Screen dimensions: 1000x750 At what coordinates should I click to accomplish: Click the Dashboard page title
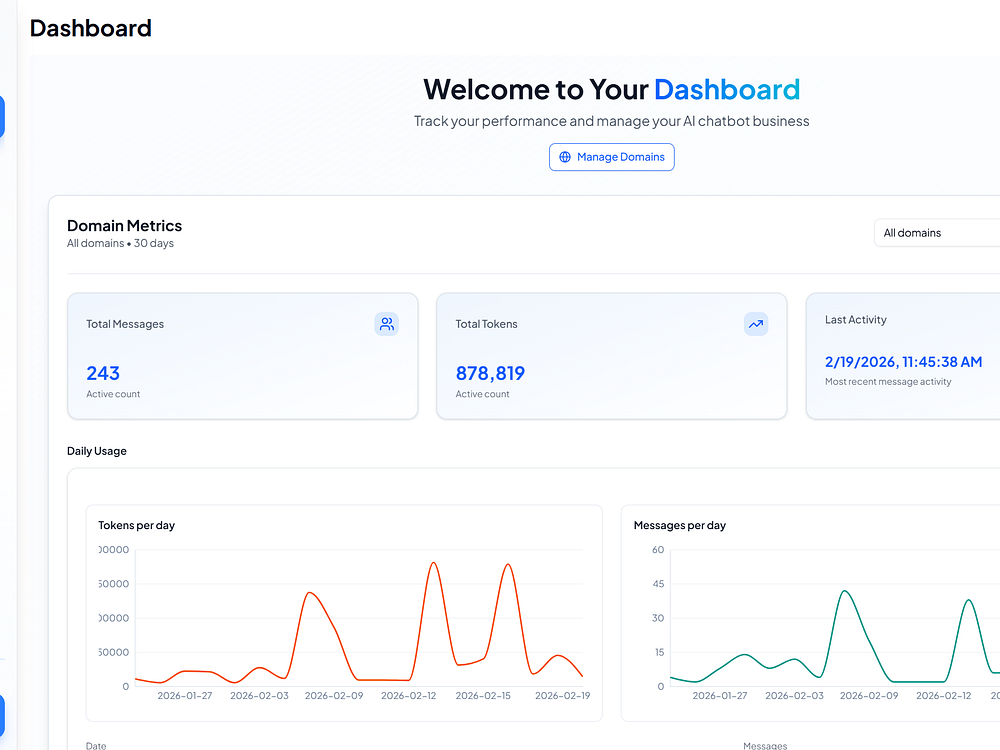[91, 28]
